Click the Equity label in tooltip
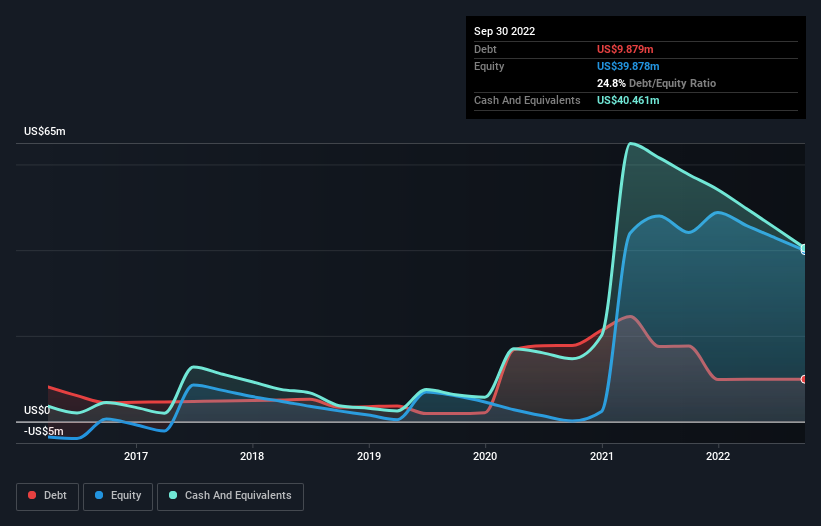The height and width of the screenshot is (526, 821). 489,66
